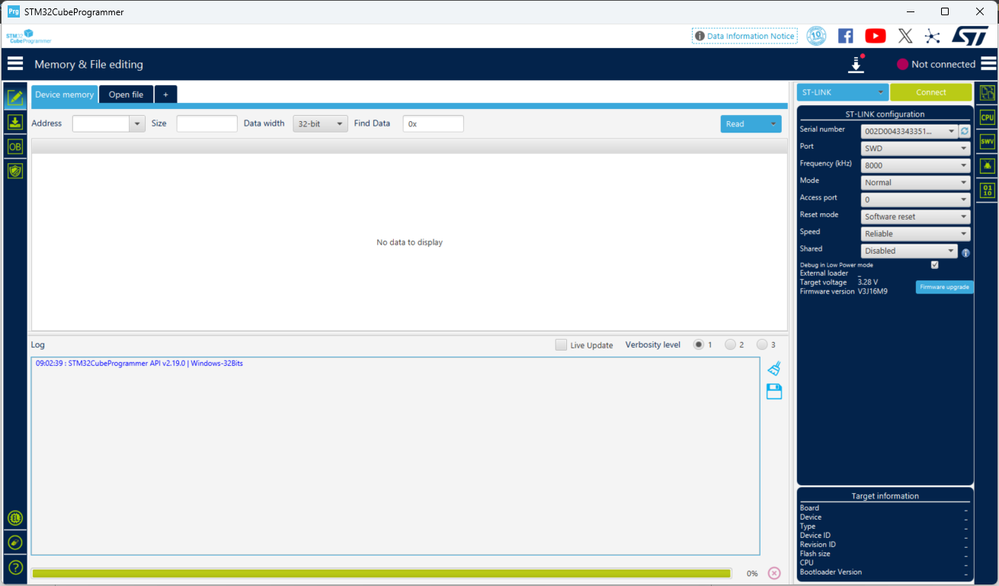Click the green progress bar

pos(381,573)
